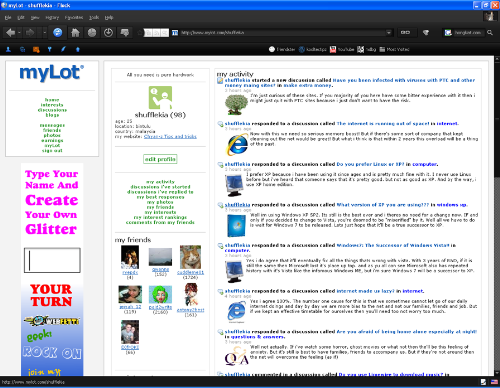Viewport: 500px width, 388px height.
Task: Open the Tools menu
Action: (94, 17)
